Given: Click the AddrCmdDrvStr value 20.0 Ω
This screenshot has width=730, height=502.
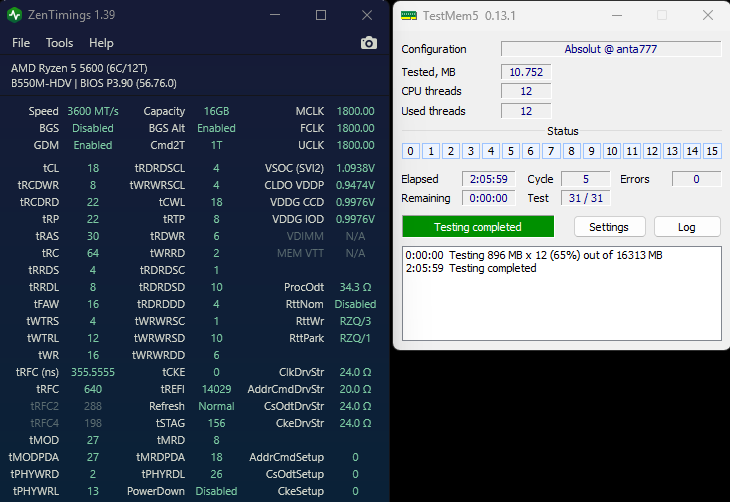Looking at the screenshot, I should pyautogui.click(x=355, y=389).
